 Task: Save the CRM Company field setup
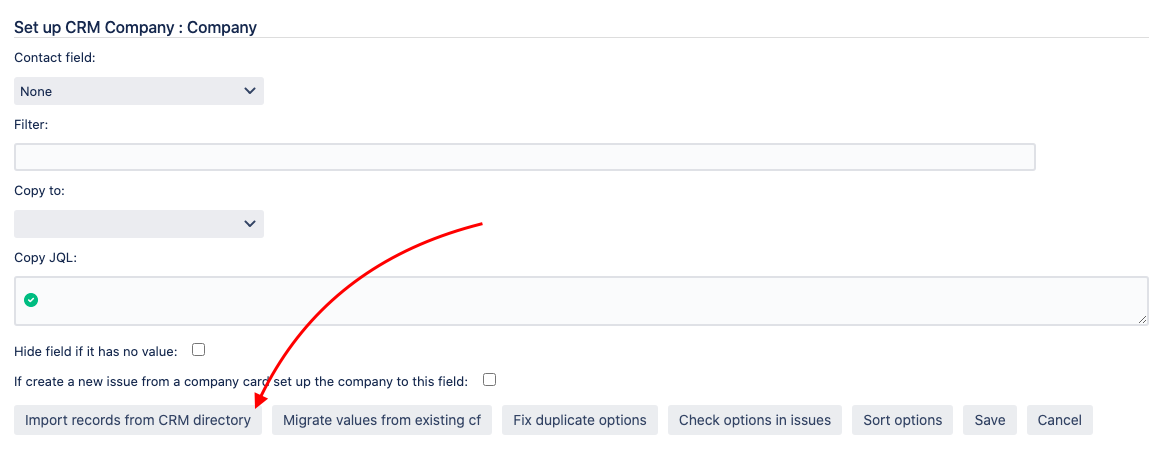(x=990, y=420)
